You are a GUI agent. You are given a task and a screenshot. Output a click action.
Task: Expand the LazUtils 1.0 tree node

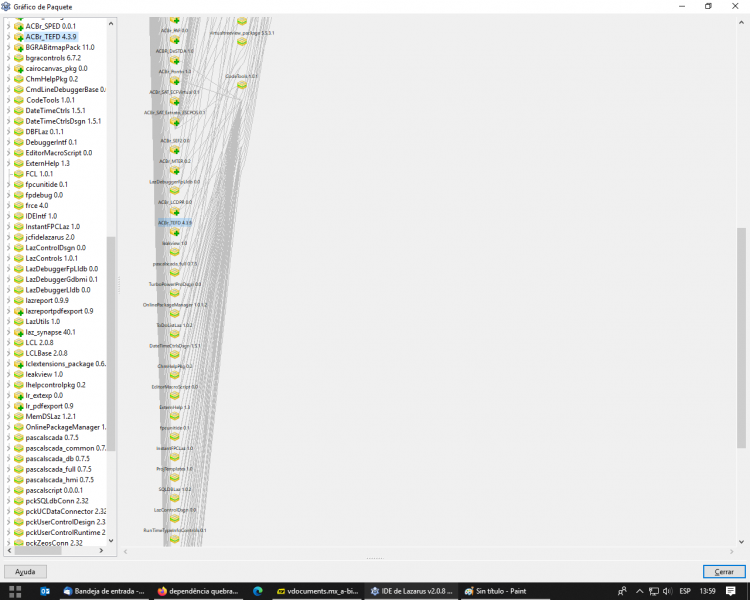pyautogui.click(x=9, y=322)
